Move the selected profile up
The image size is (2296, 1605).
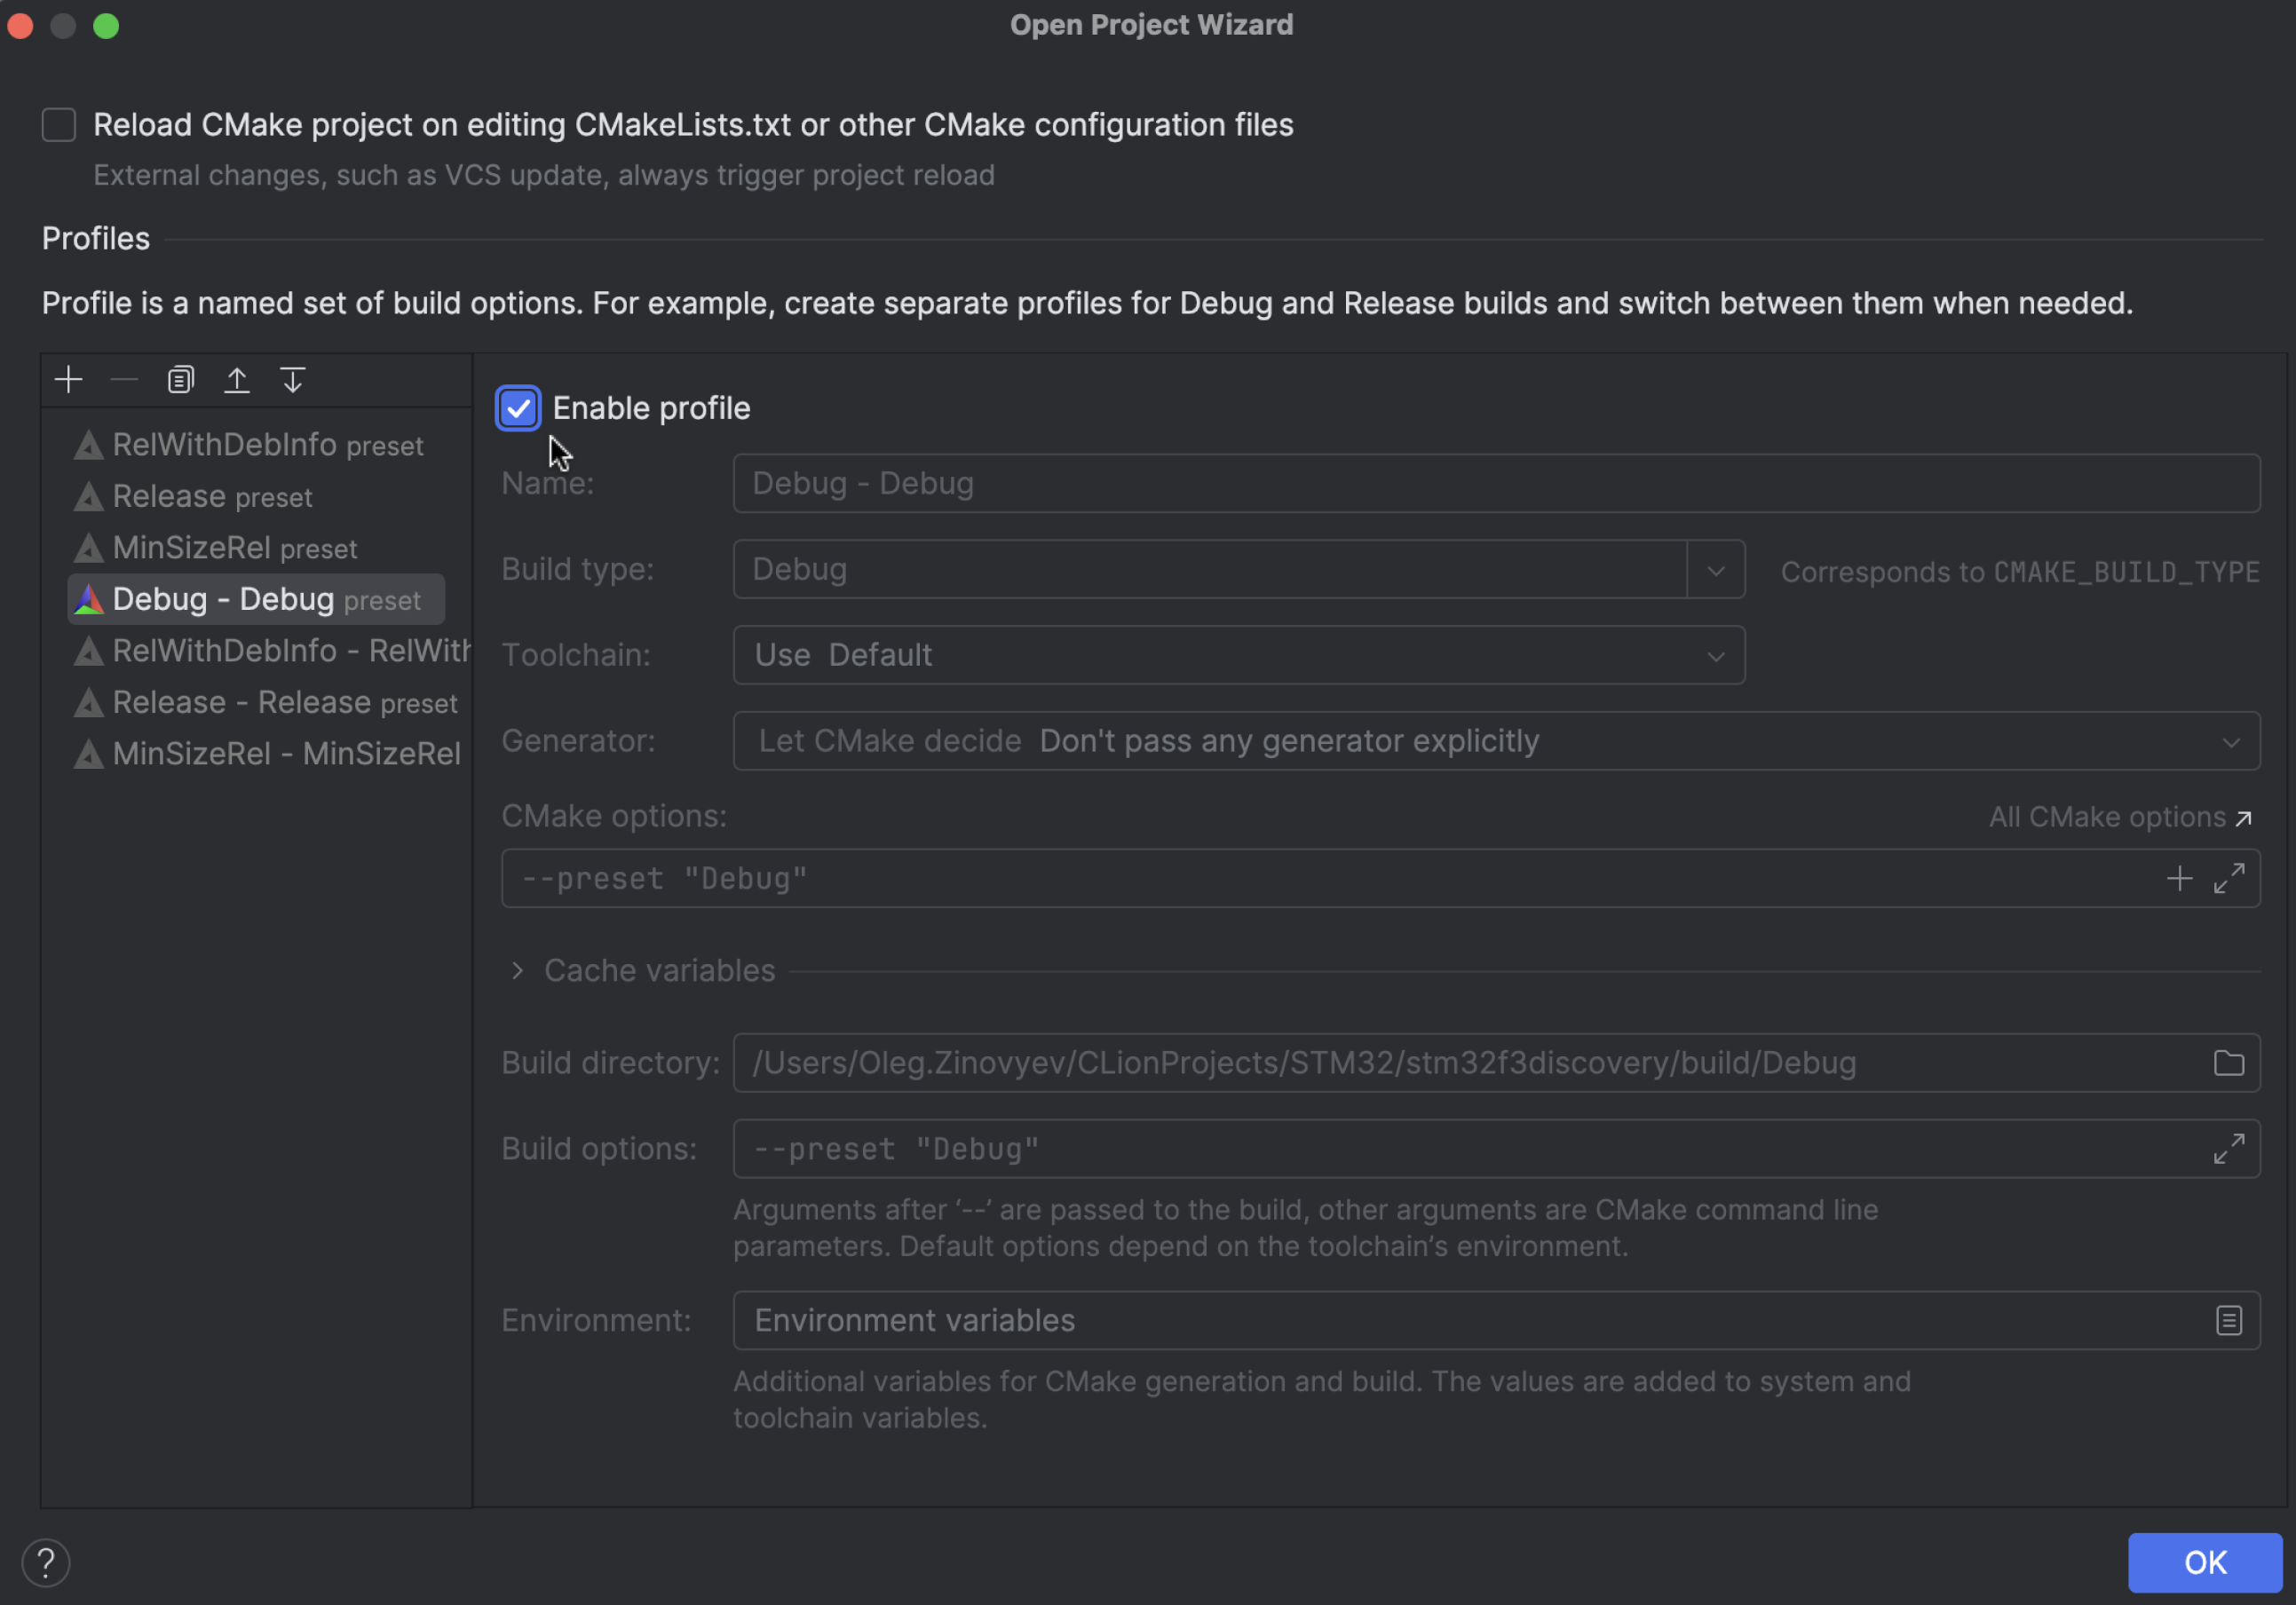coord(237,379)
